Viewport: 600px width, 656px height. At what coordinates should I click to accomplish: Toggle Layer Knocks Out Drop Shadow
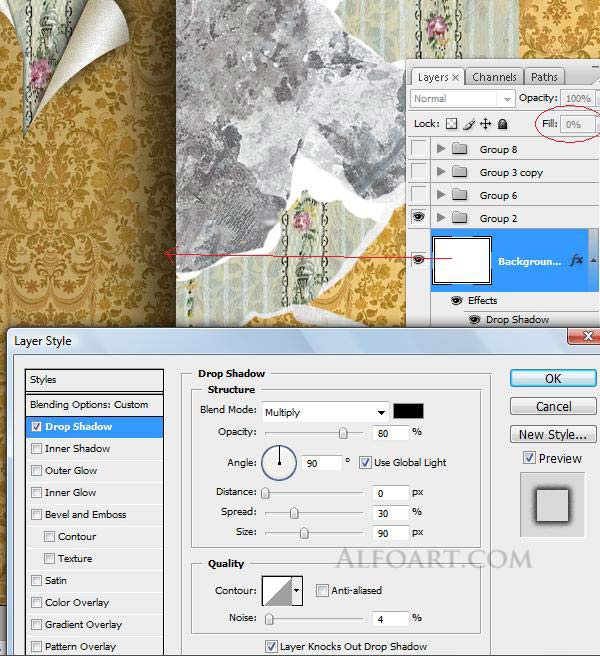coord(271,646)
